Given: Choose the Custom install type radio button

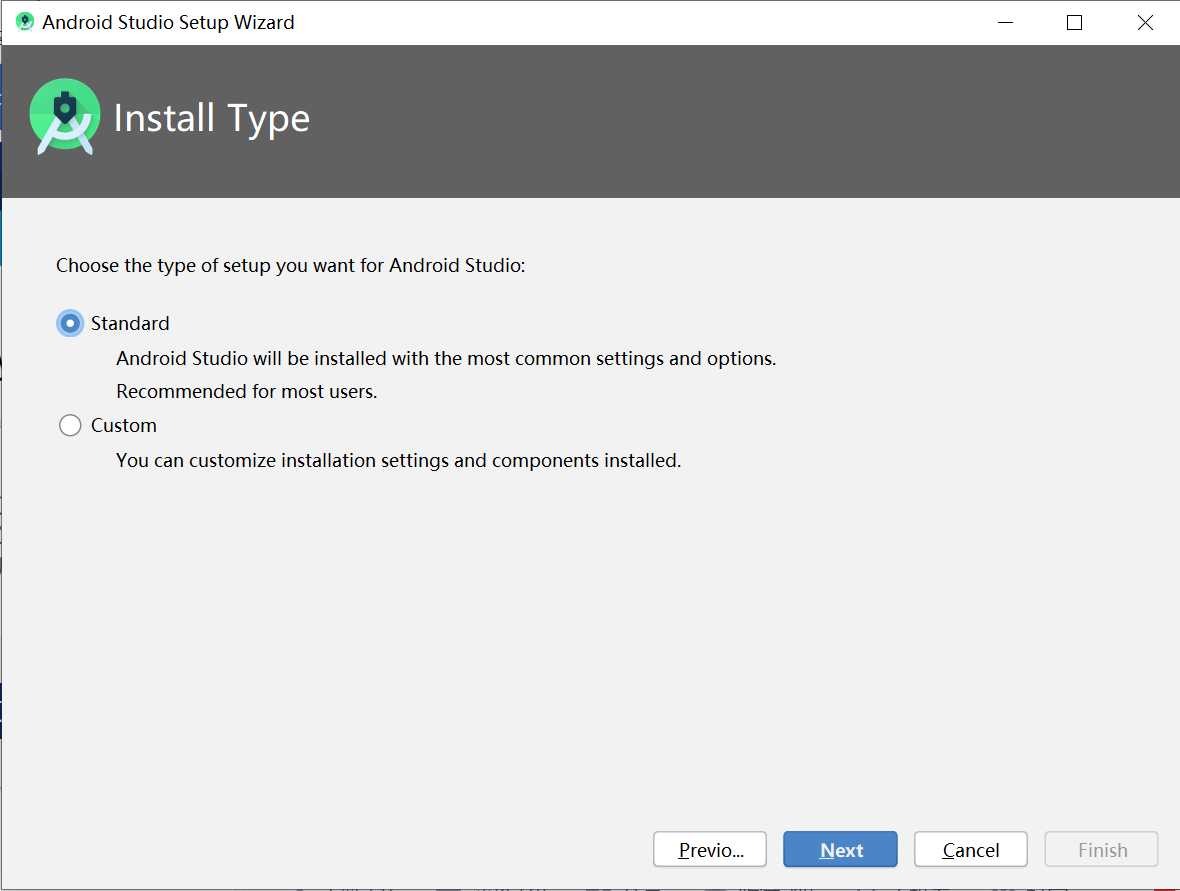Looking at the screenshot, I should pos(70,425).
